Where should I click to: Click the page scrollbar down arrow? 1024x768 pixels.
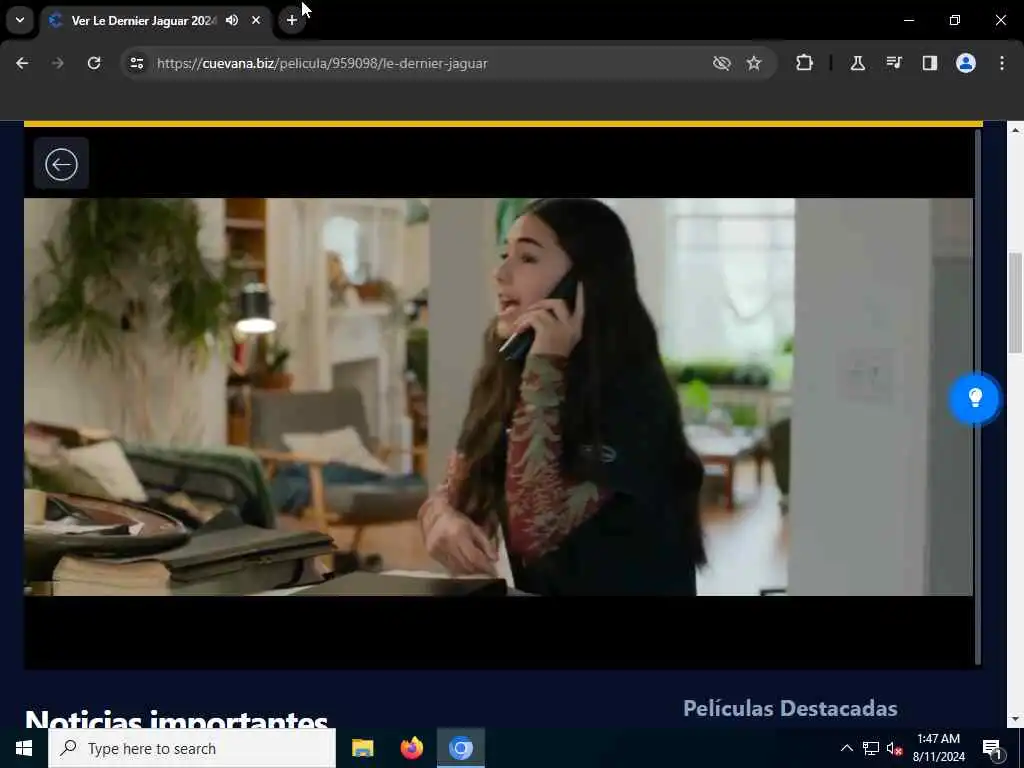point(1016,719)
